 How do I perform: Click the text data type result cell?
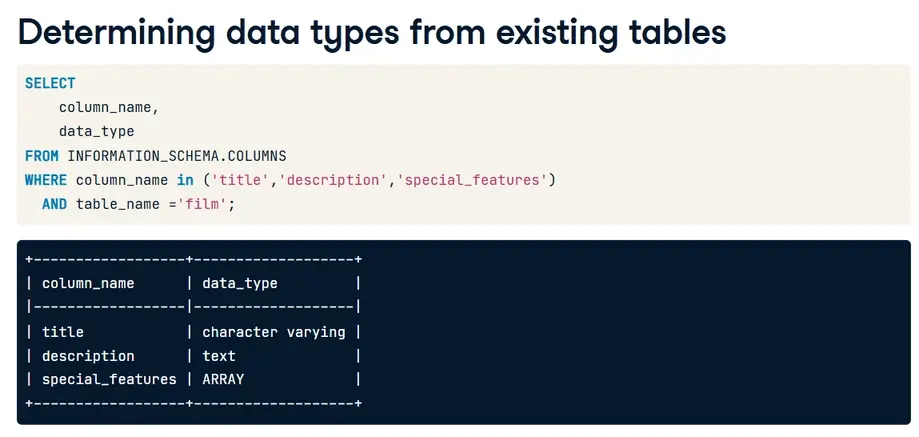219,355
